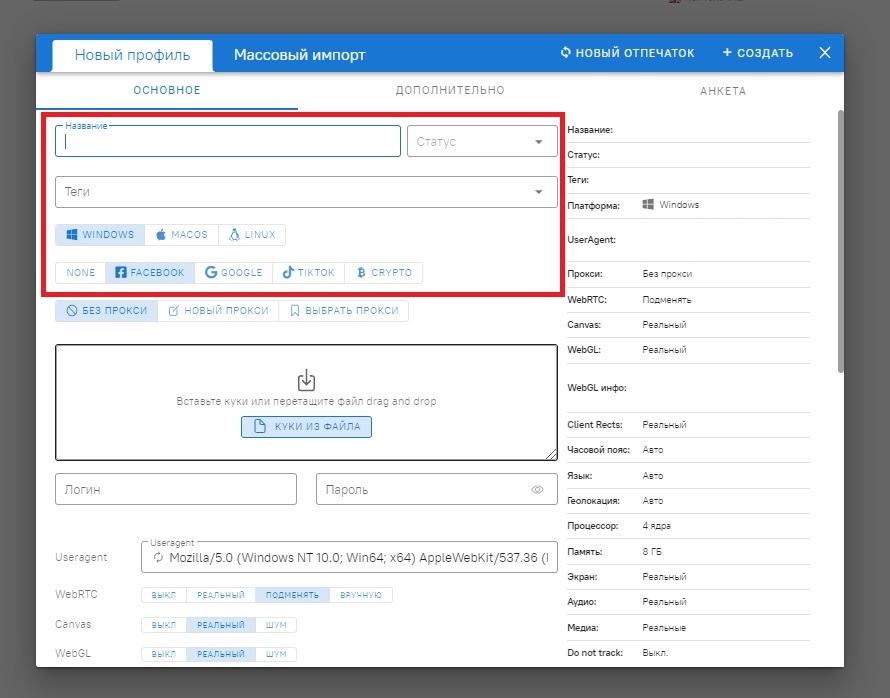Choose the Crypto profile type
Image resolution: width=890 pixels, height=698 pixels.
click(383, 272)
